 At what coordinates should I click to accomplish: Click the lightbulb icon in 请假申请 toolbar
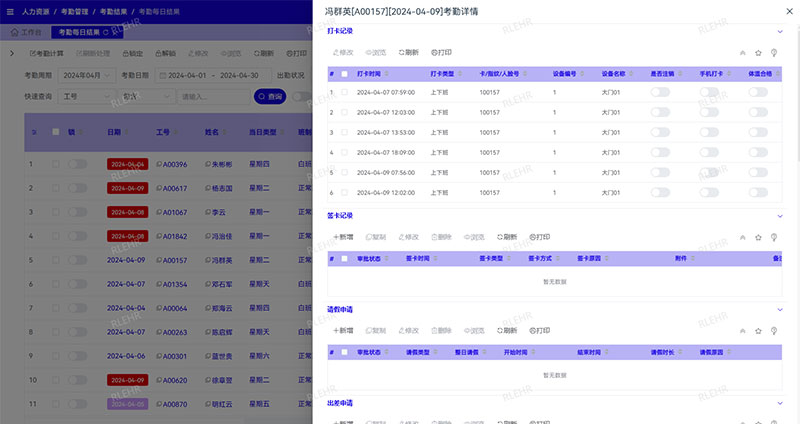(774, 331)
